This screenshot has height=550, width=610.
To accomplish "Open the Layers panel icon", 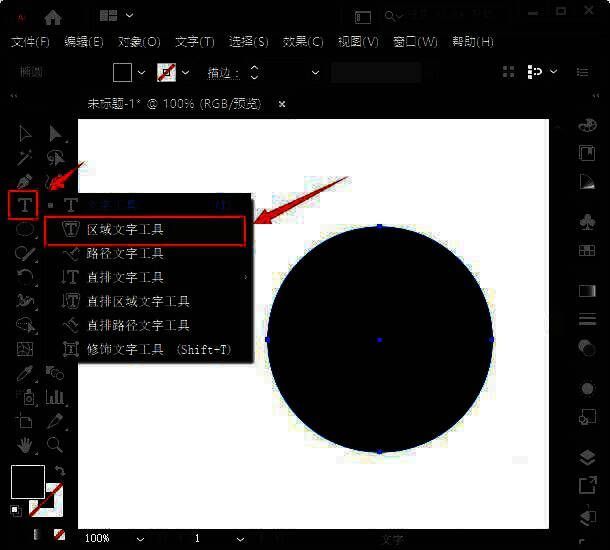I will (x=587, y=457).
